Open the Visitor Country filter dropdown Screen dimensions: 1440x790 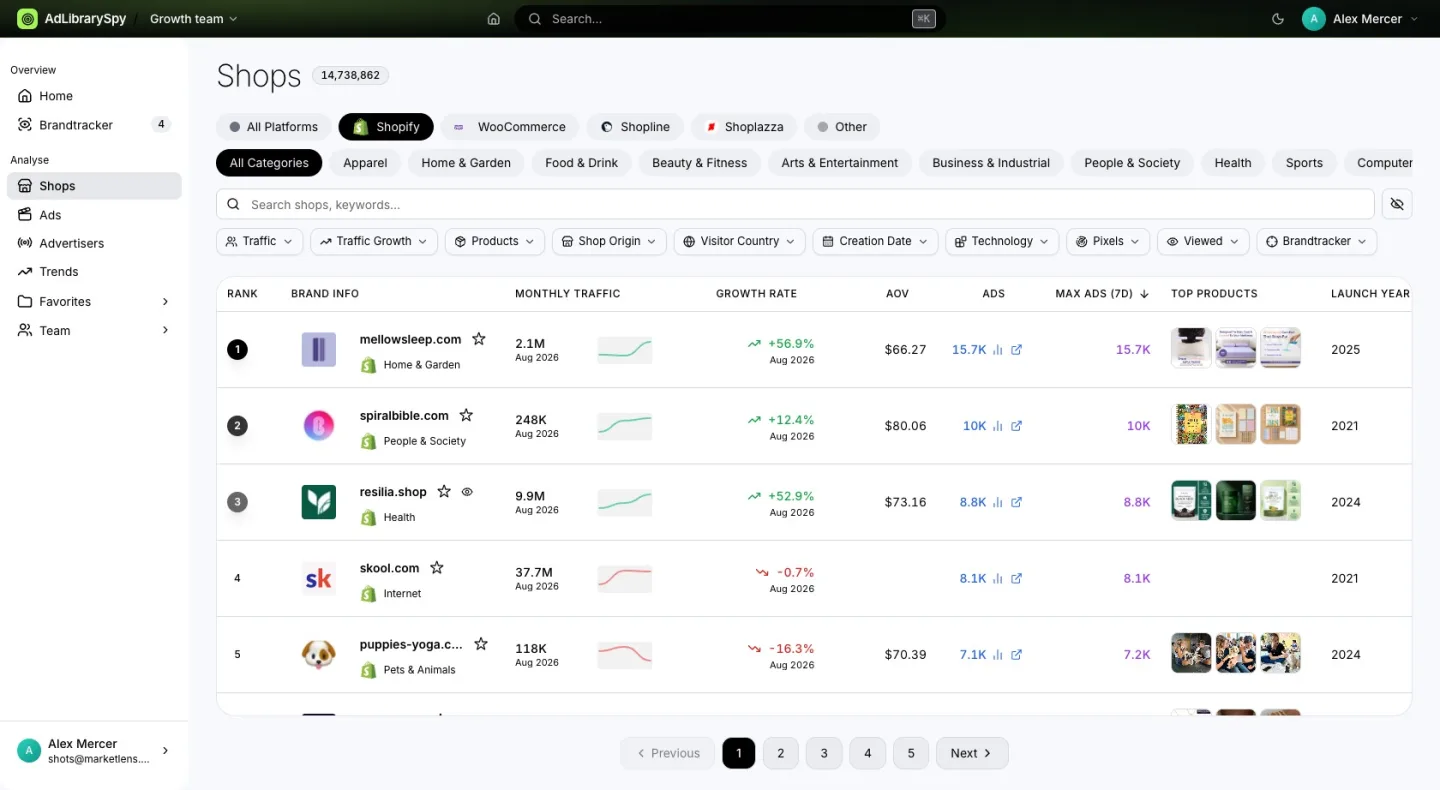point(740,241)
